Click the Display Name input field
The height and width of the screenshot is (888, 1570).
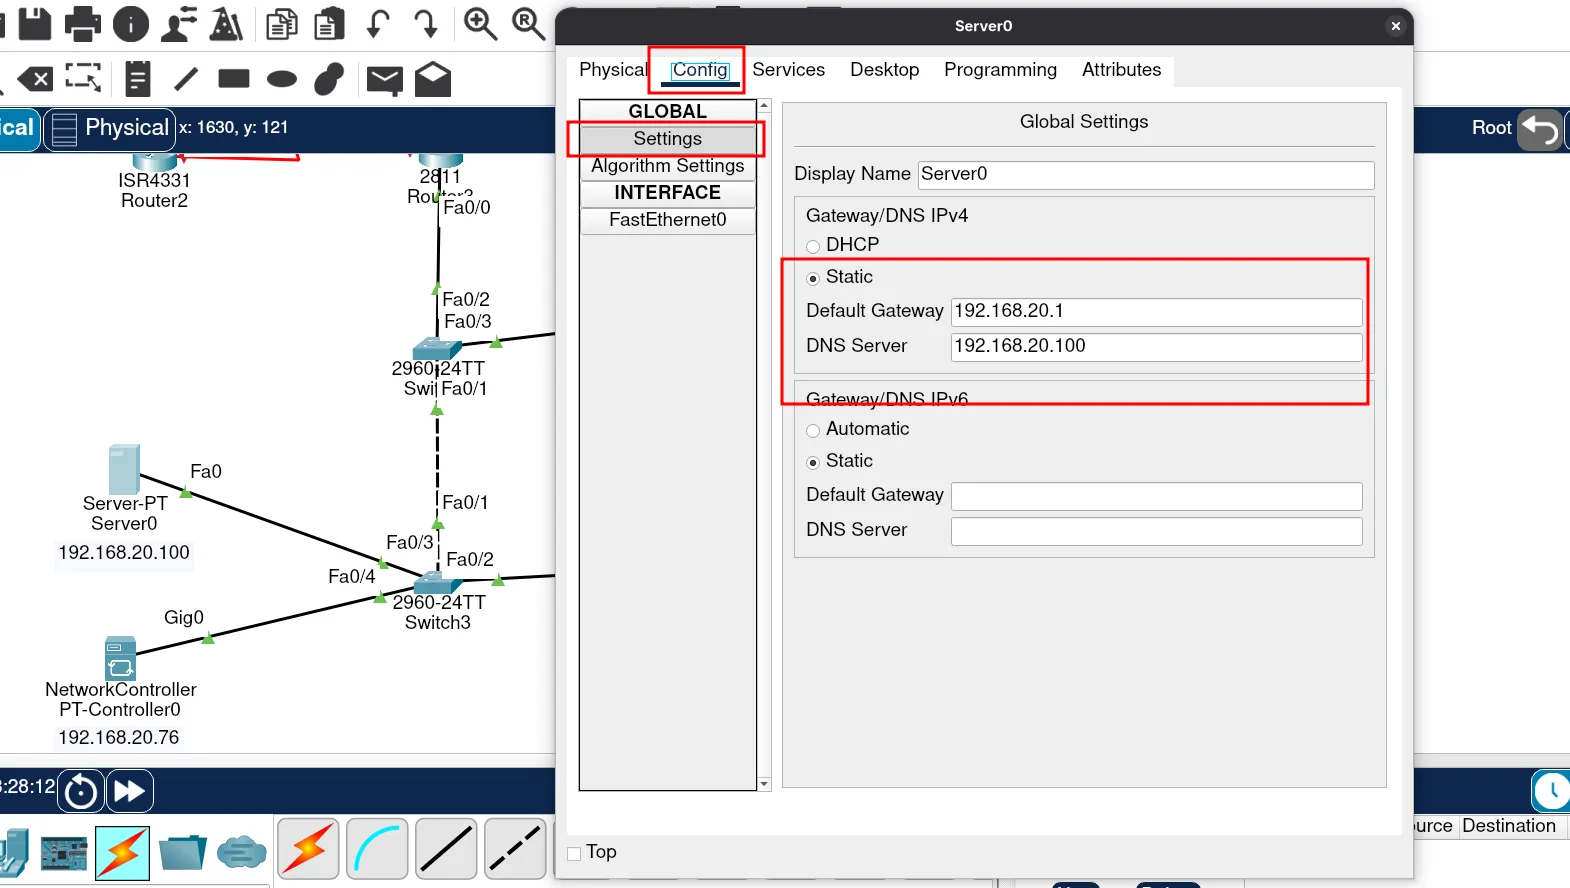[x=1145, y=174]
